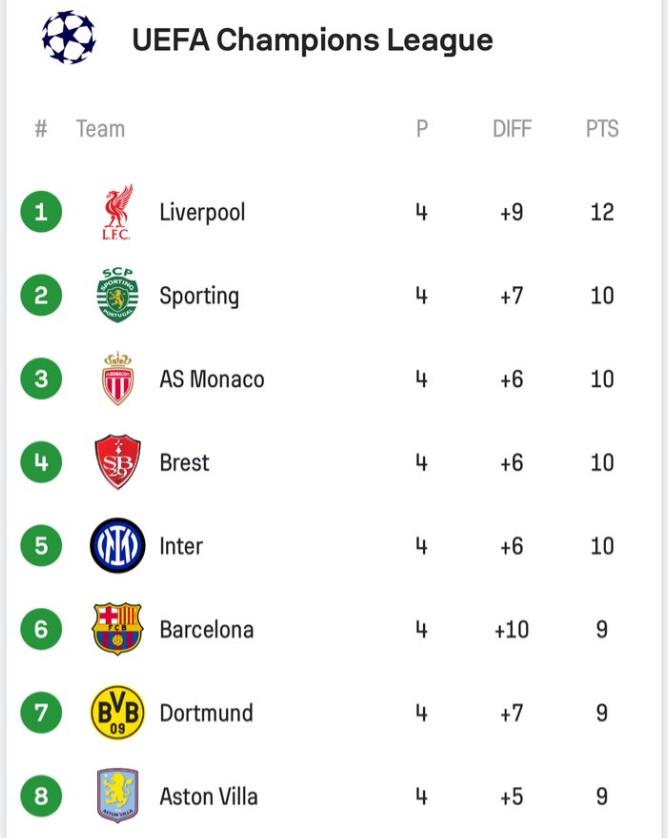
Task: Tap the AS Monaco crest
Action: [117, 379]
